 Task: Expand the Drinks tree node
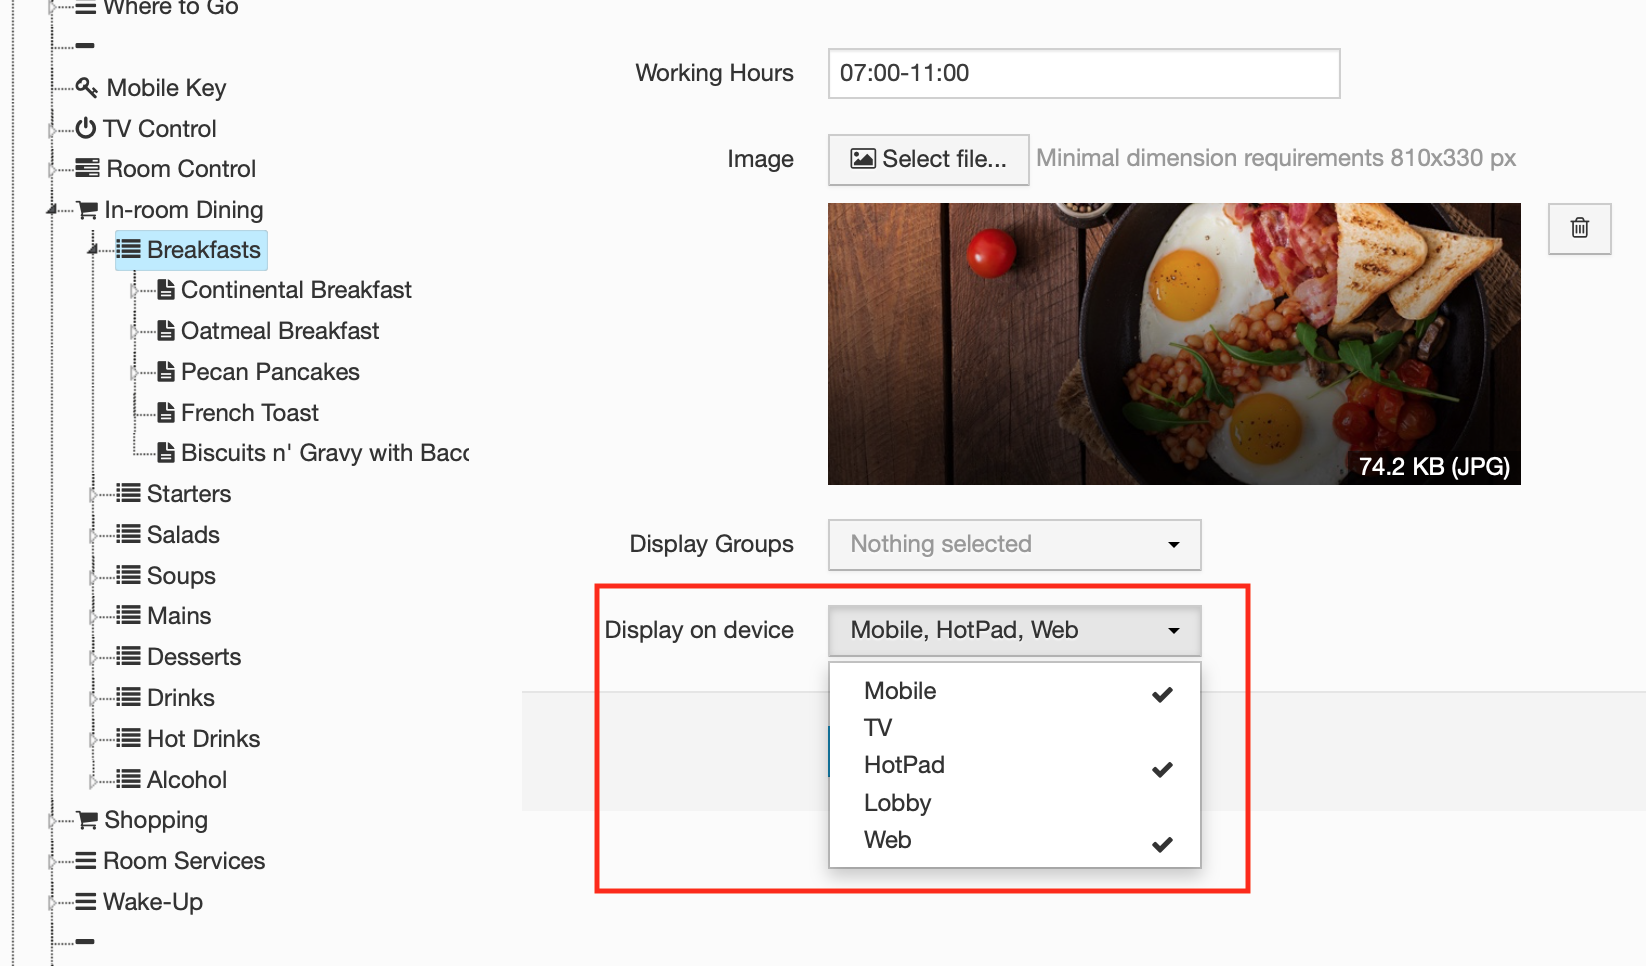click(93, 698)
